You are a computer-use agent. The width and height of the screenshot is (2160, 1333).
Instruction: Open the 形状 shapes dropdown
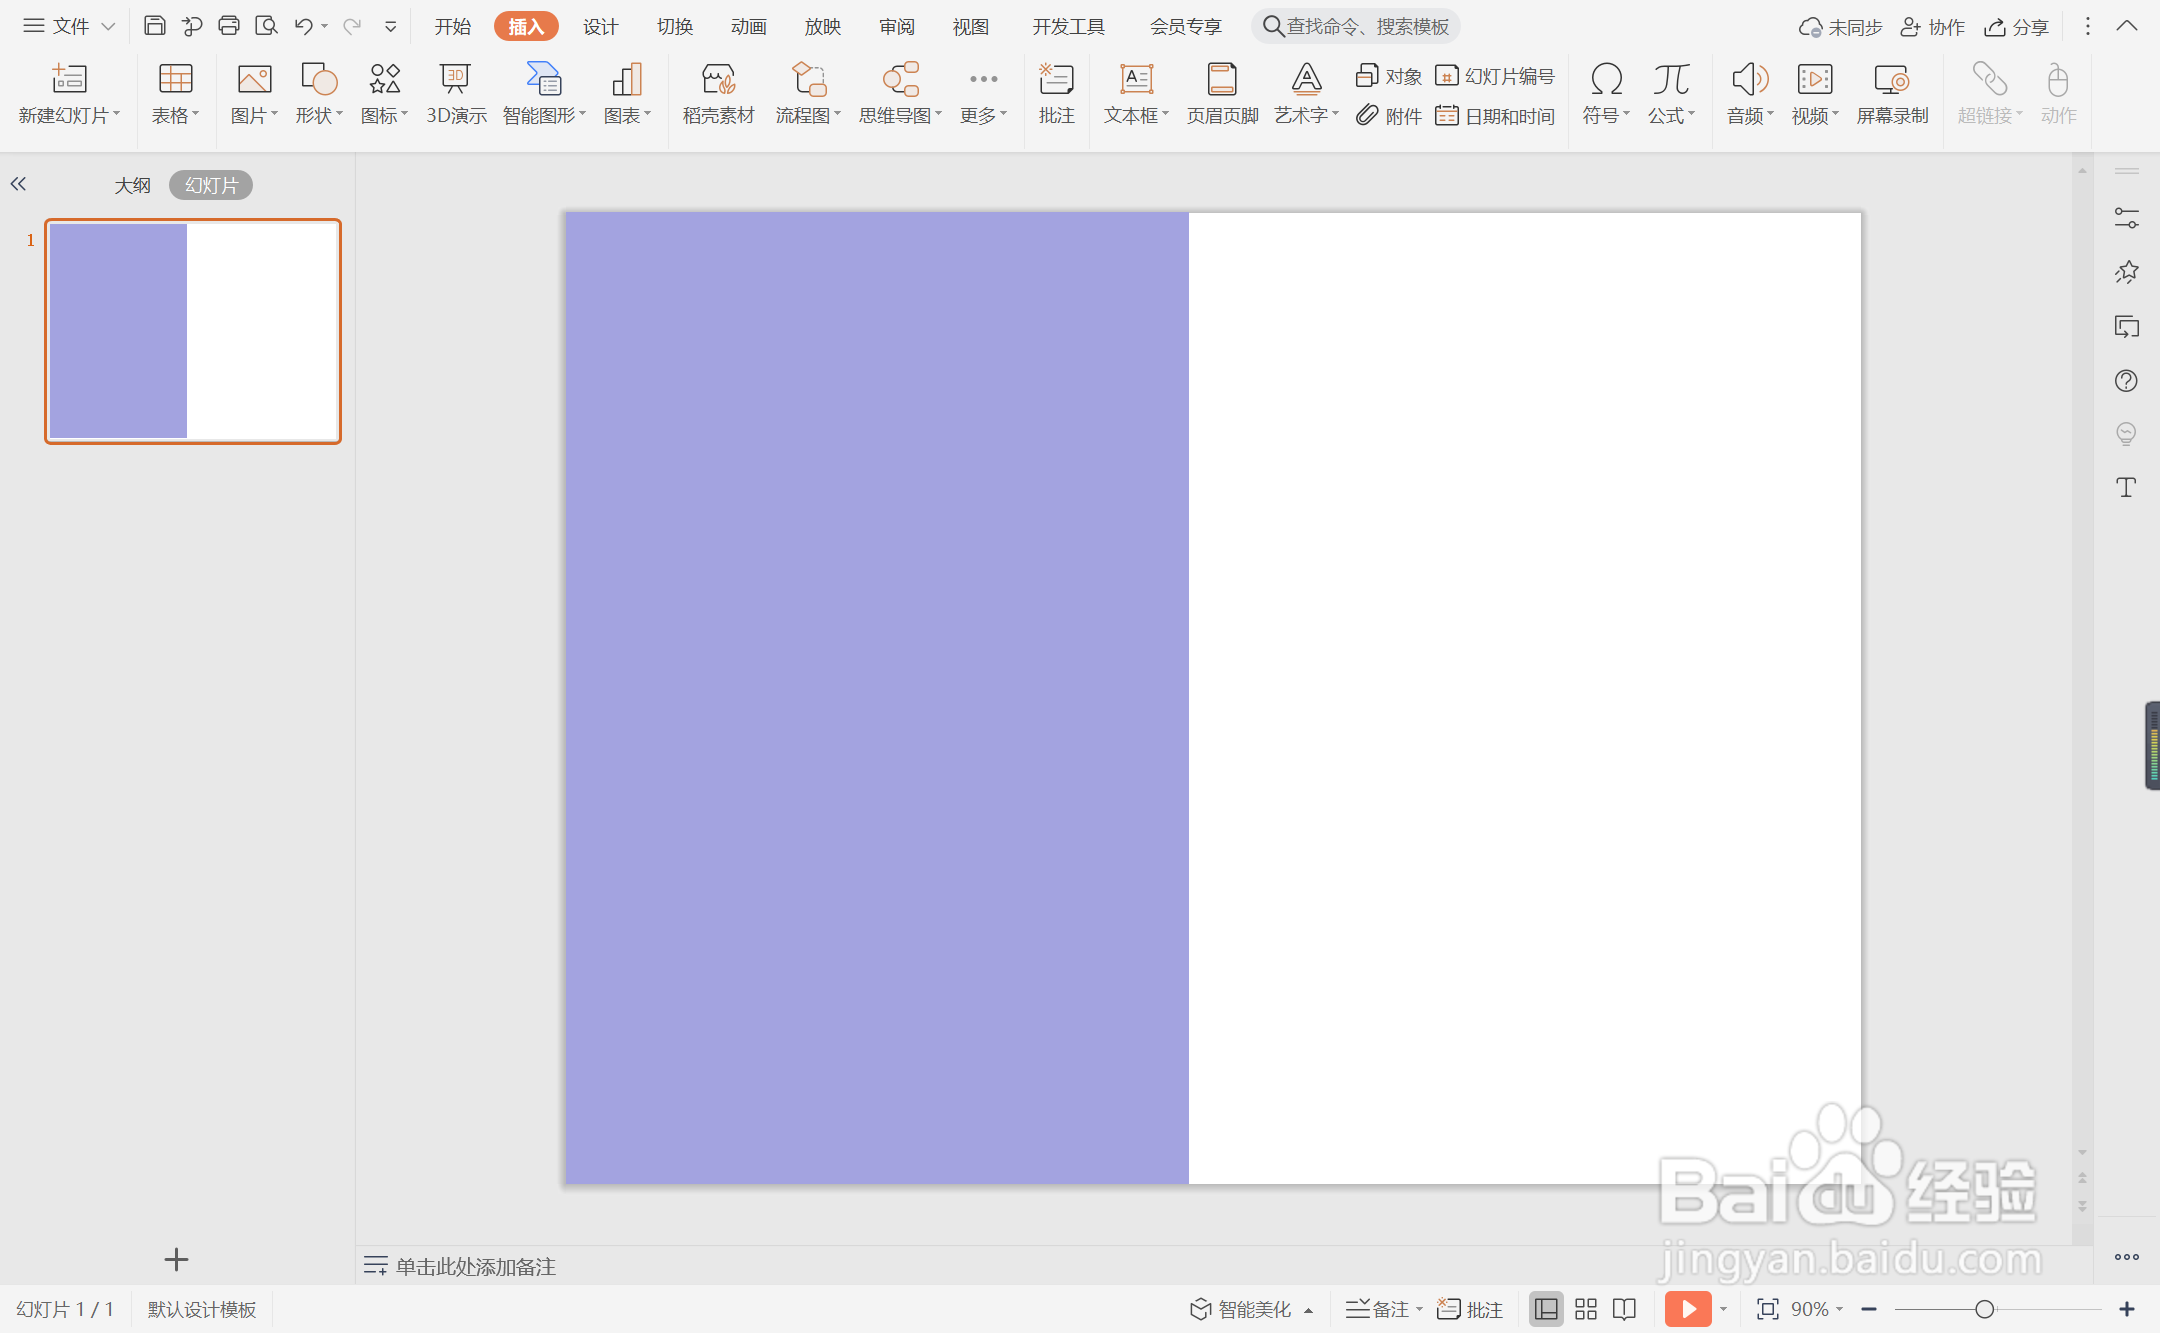coord(319,94)
